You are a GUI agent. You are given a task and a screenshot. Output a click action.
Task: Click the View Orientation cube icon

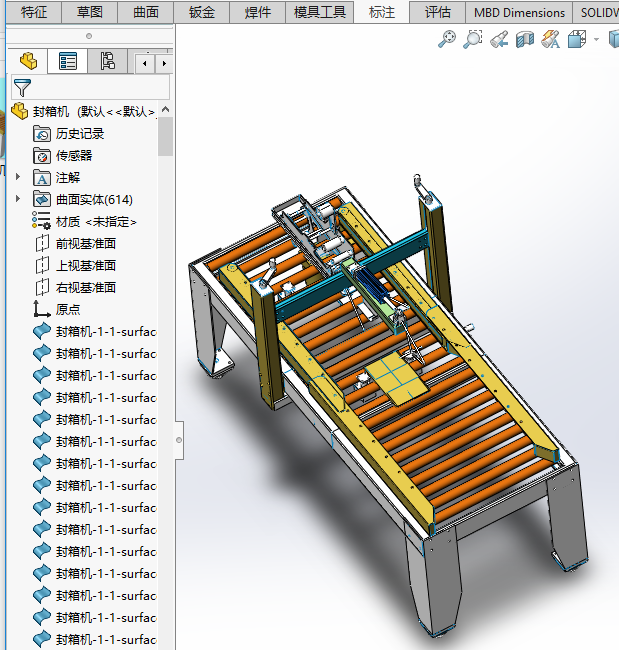(x=577, y=39)
